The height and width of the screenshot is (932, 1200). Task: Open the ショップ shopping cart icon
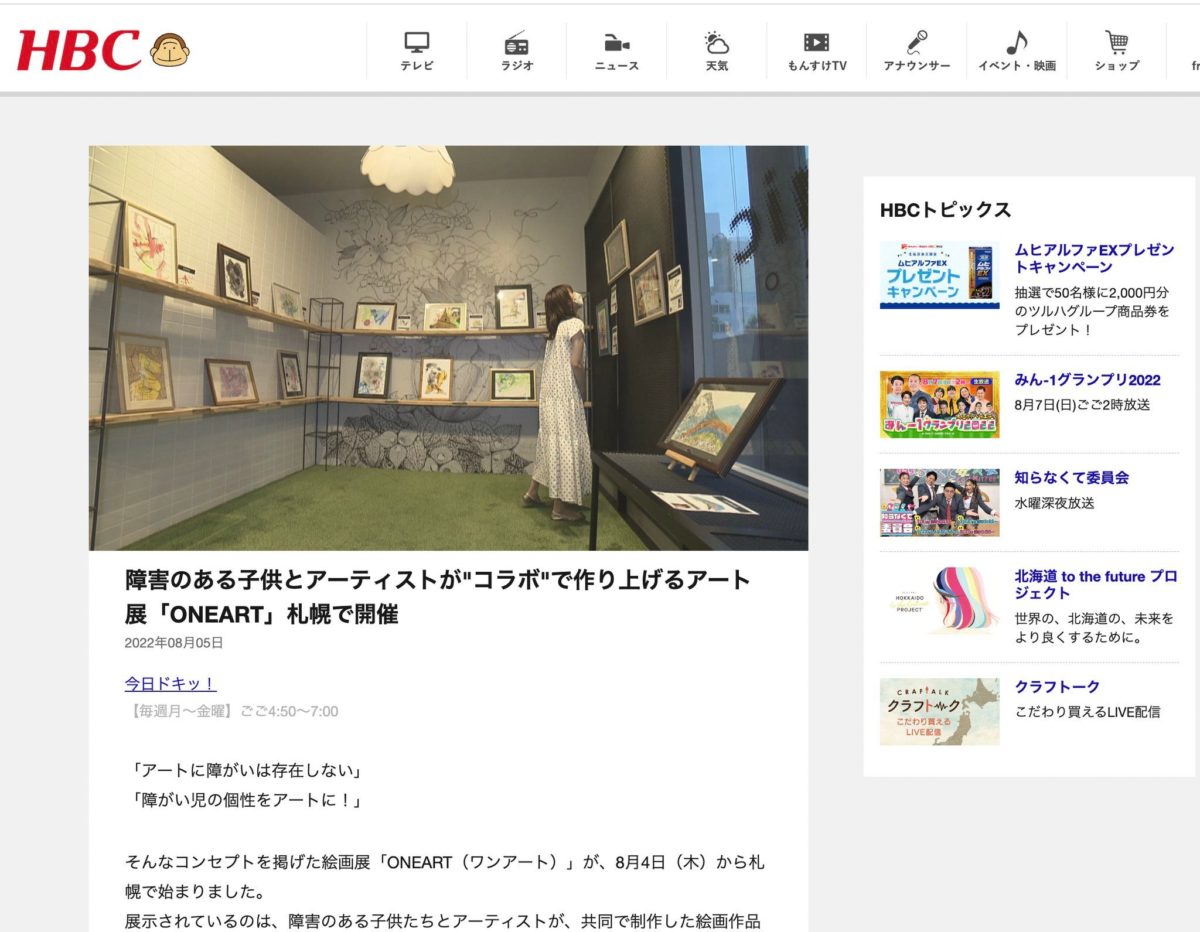(x=1117, y=42)
